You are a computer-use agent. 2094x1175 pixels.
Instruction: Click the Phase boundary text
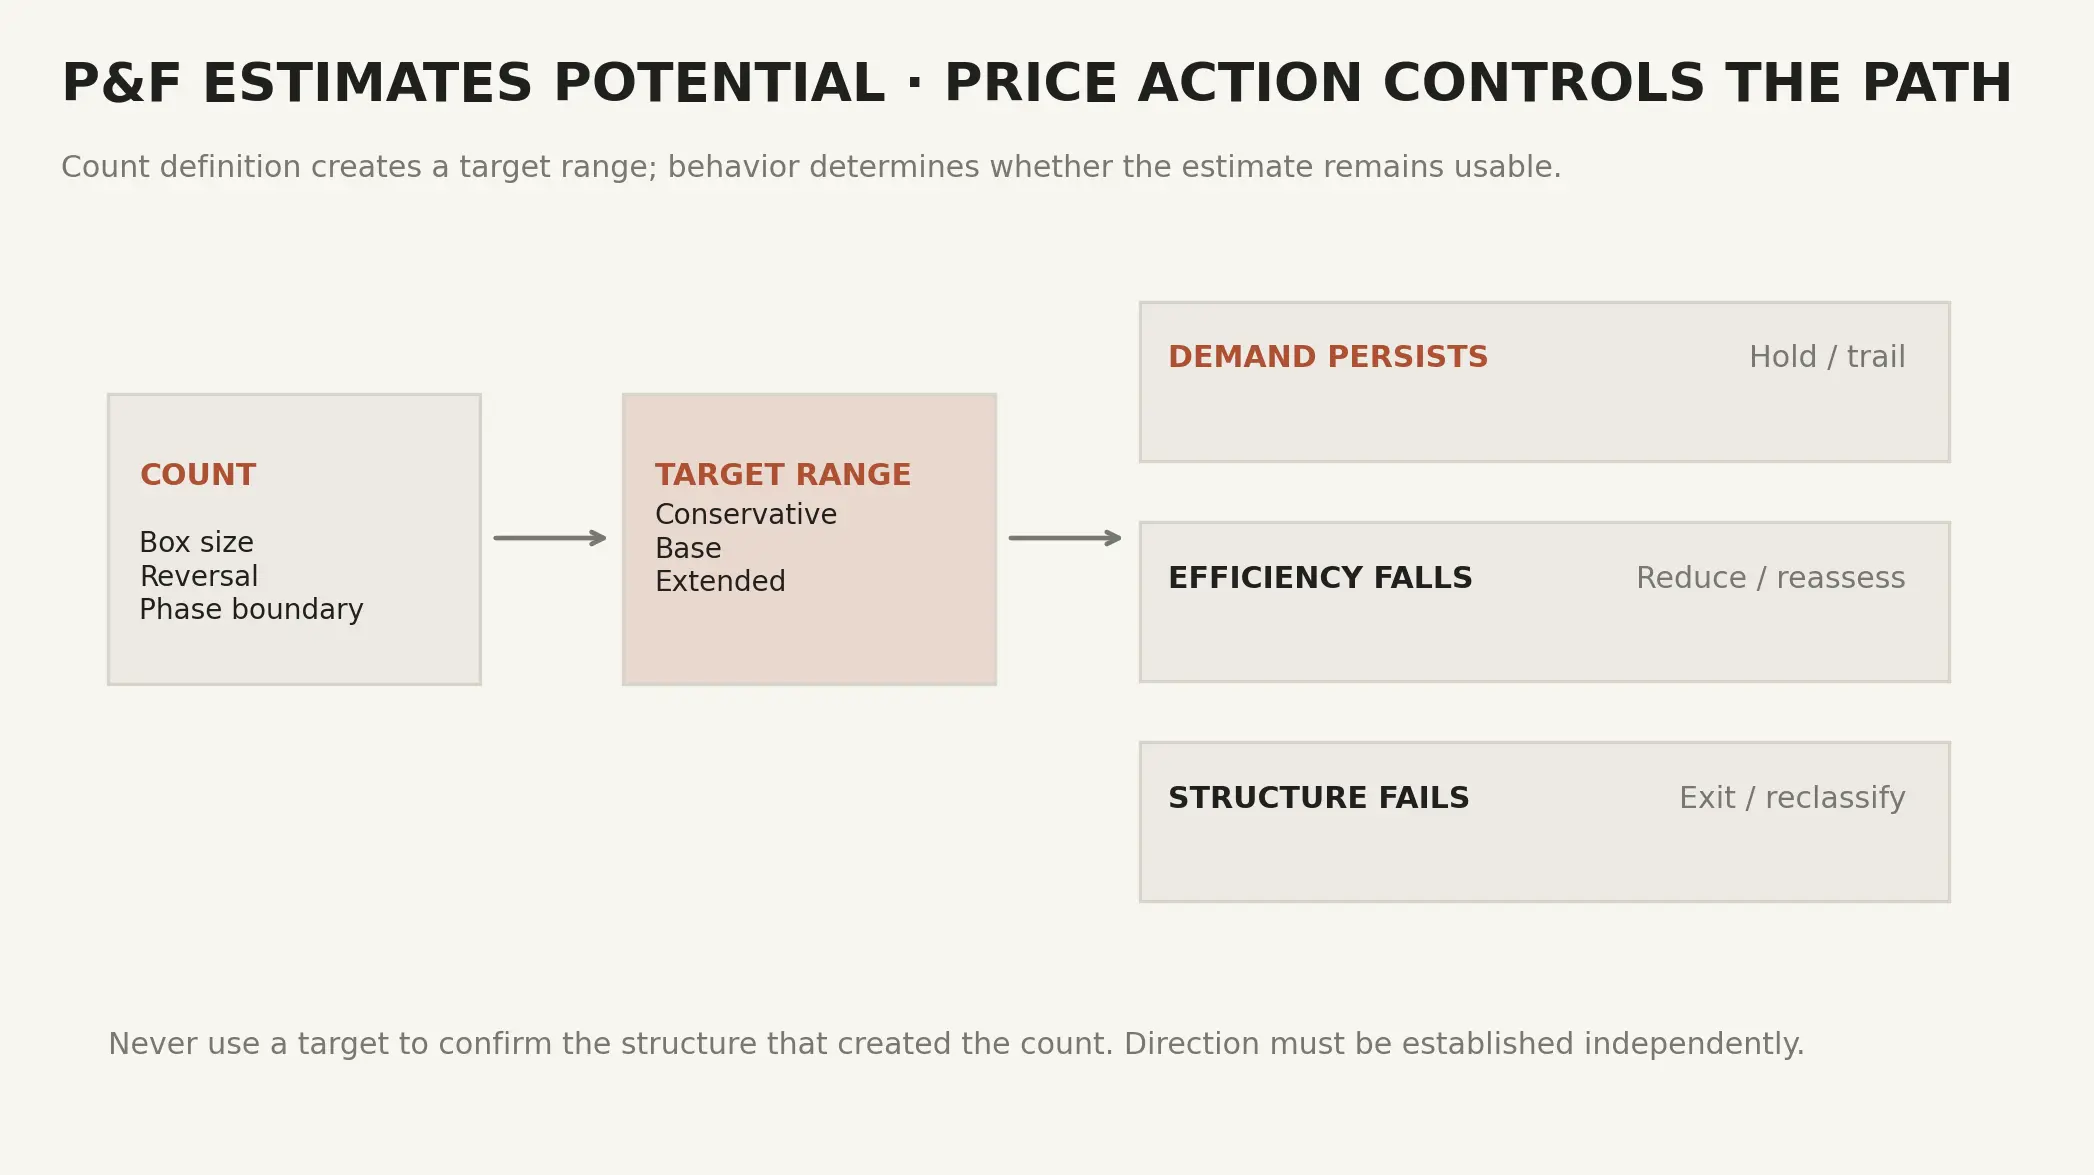252,610
